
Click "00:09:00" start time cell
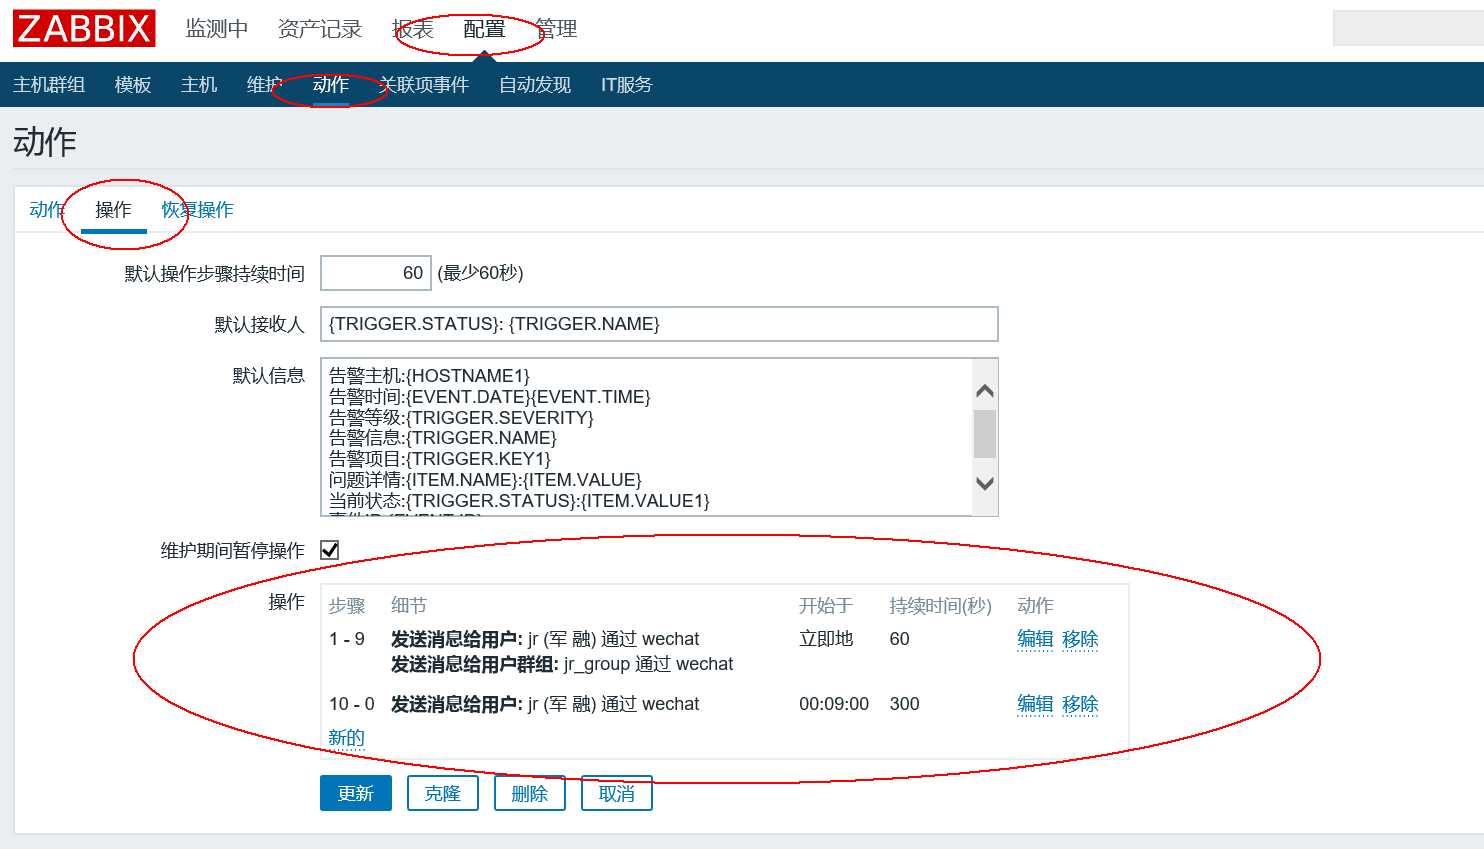834,704
